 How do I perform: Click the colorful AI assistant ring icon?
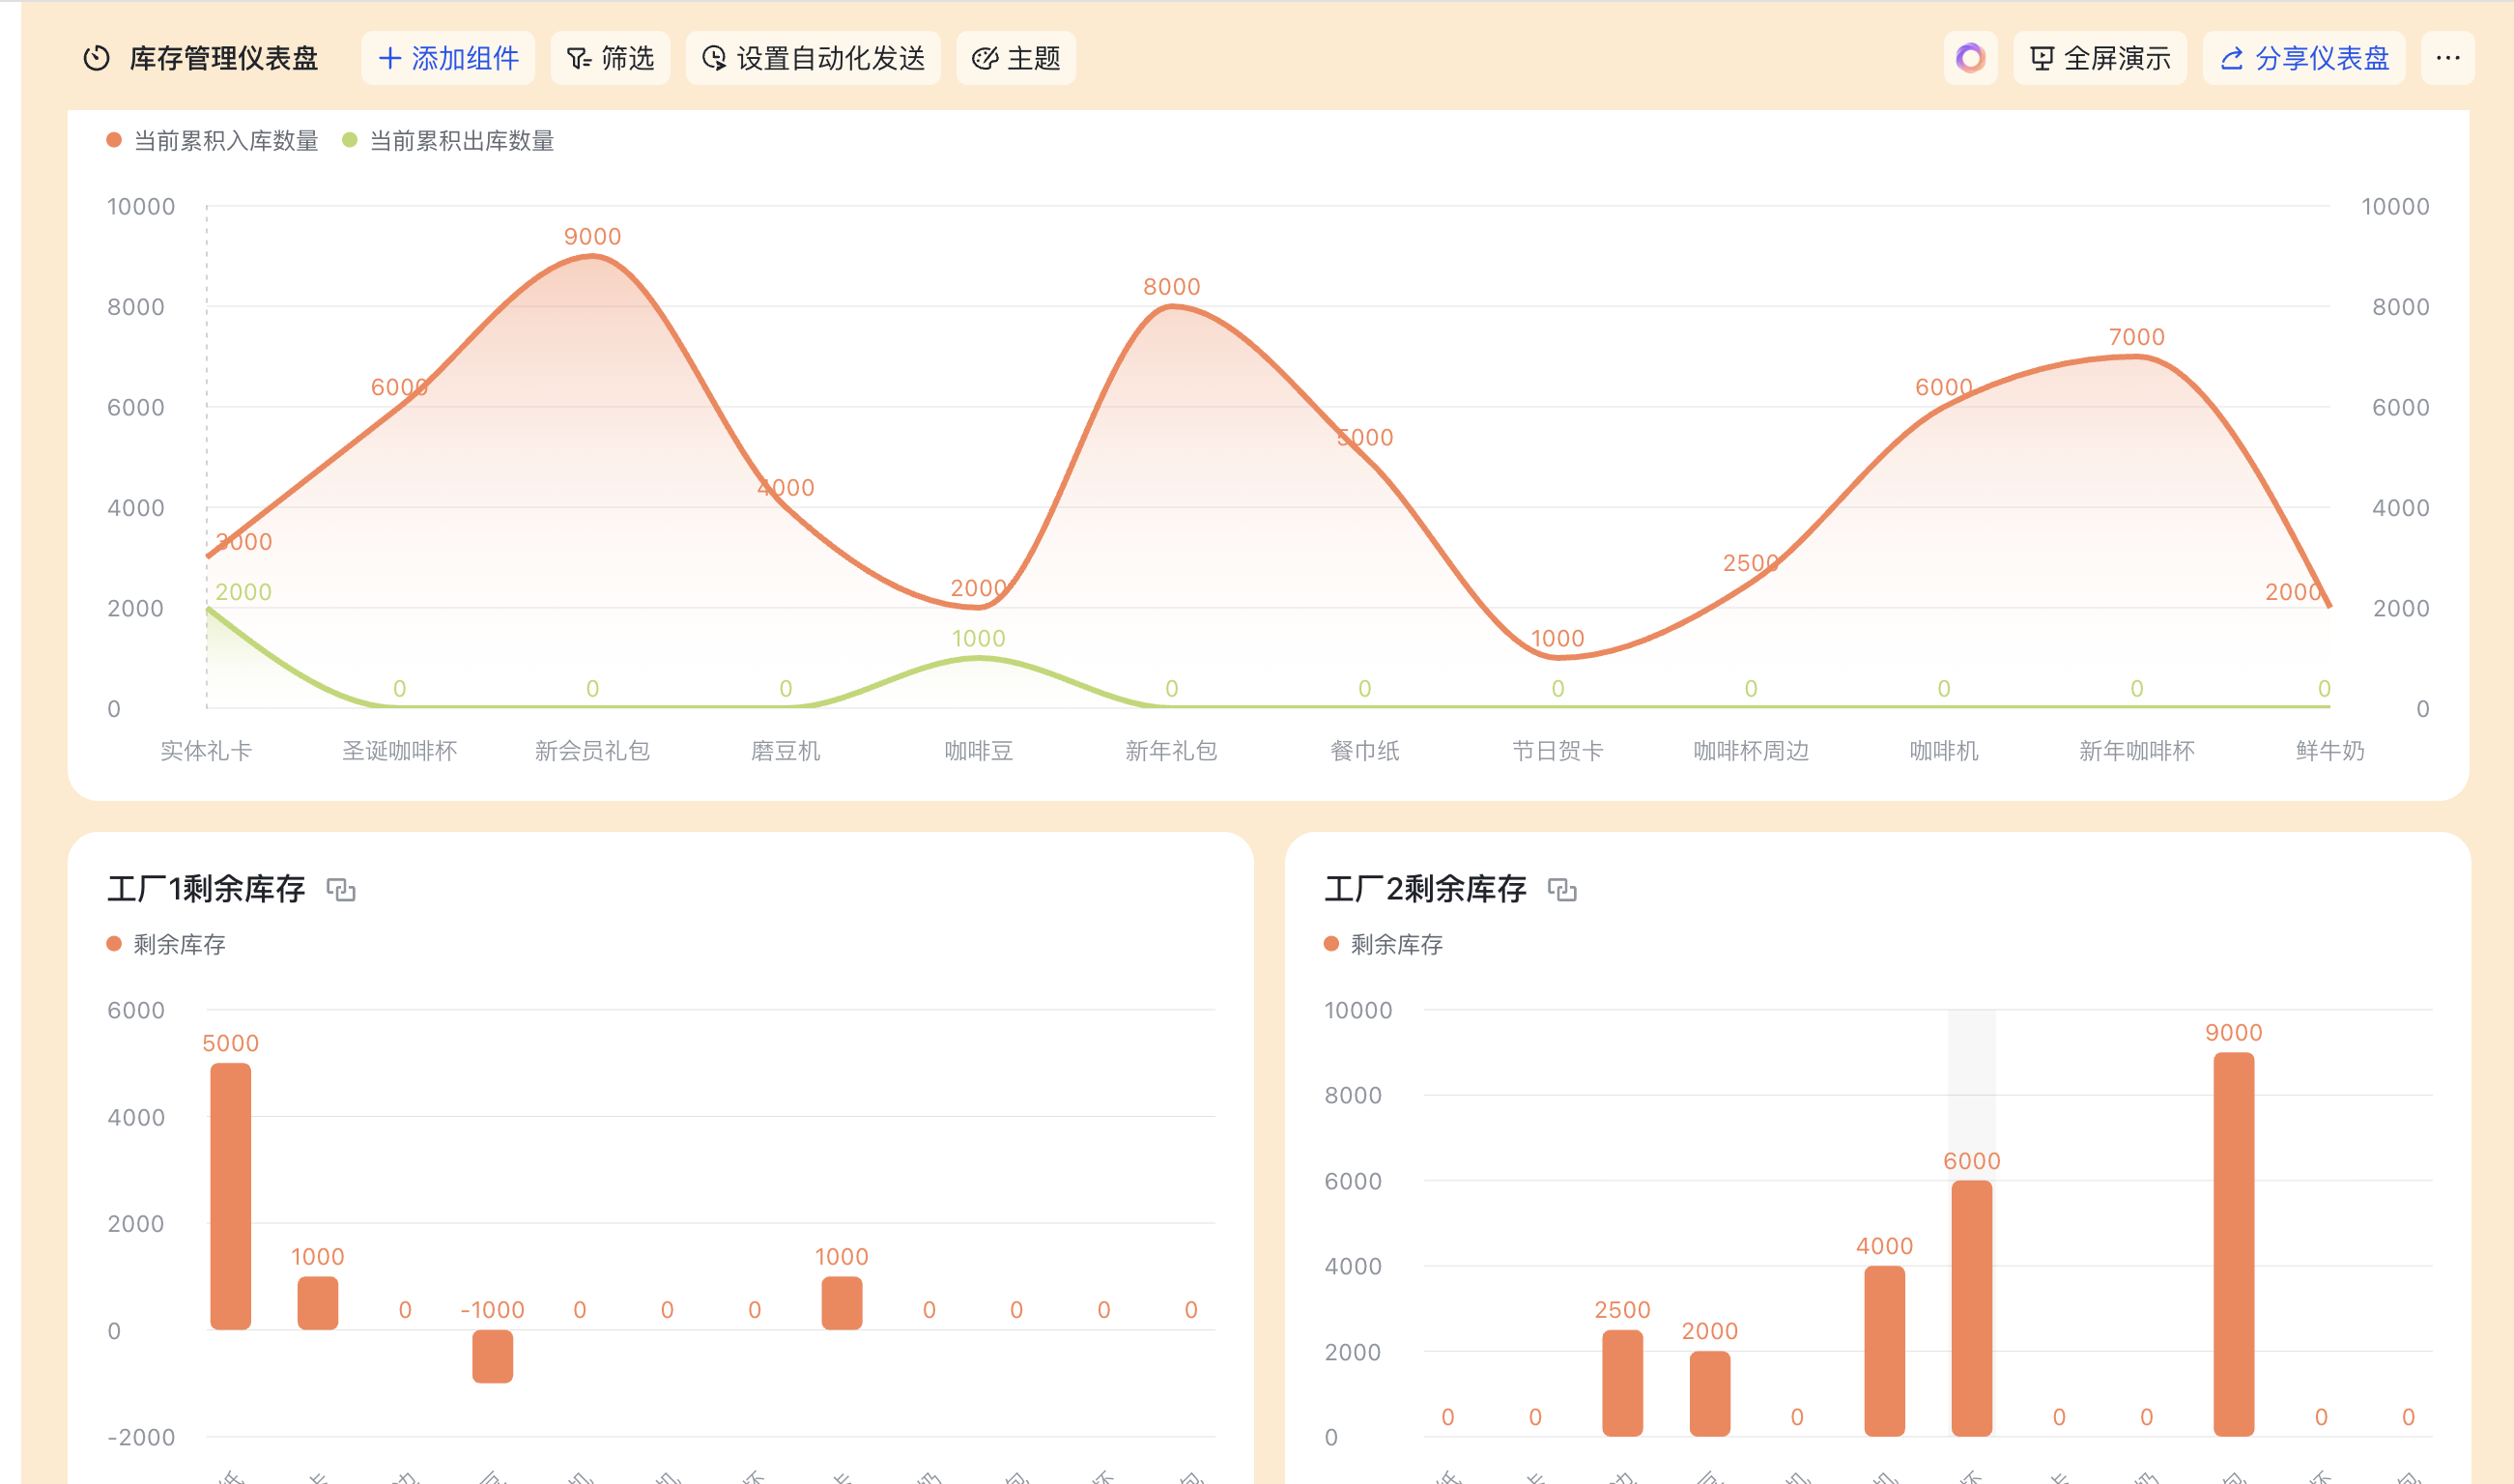1970,58
